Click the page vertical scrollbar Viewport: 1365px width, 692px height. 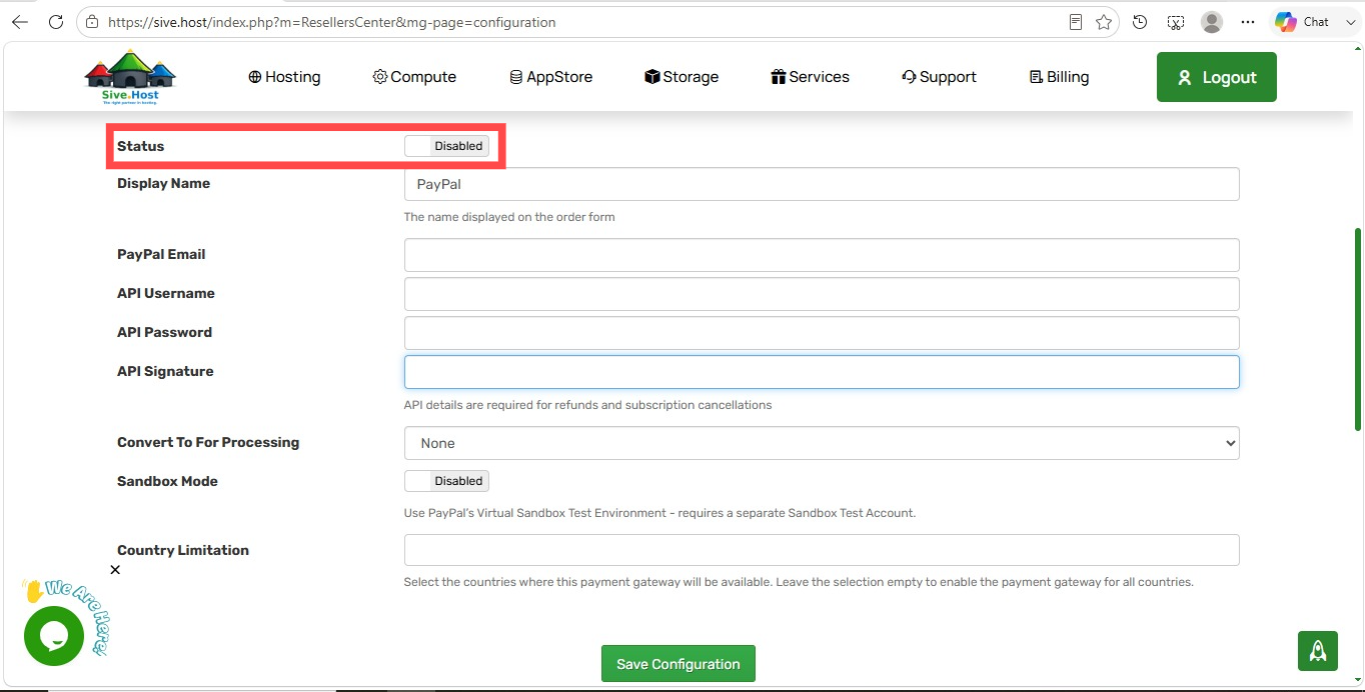coord(1358,330)
